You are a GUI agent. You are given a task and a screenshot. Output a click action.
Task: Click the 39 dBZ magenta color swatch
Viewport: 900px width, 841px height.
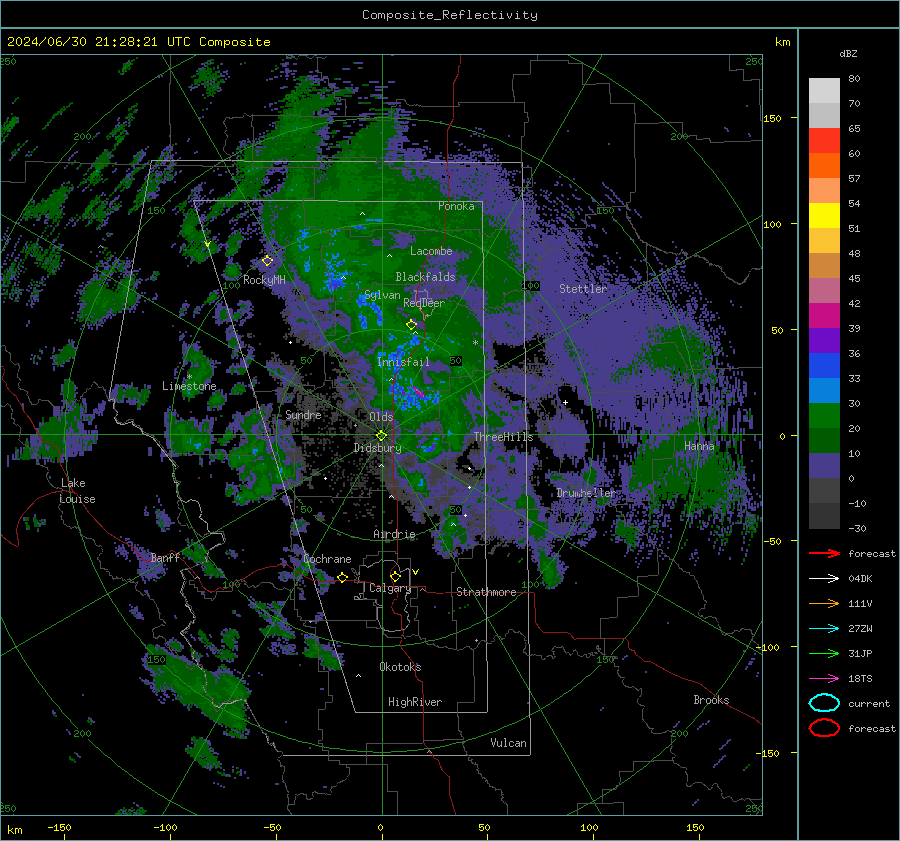point(824,315)
